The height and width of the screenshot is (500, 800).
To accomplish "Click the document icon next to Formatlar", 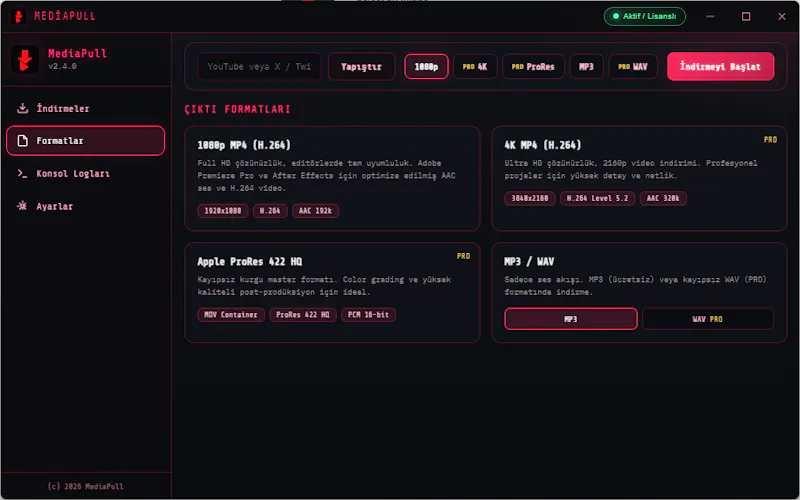I will [x=22, y=141].
